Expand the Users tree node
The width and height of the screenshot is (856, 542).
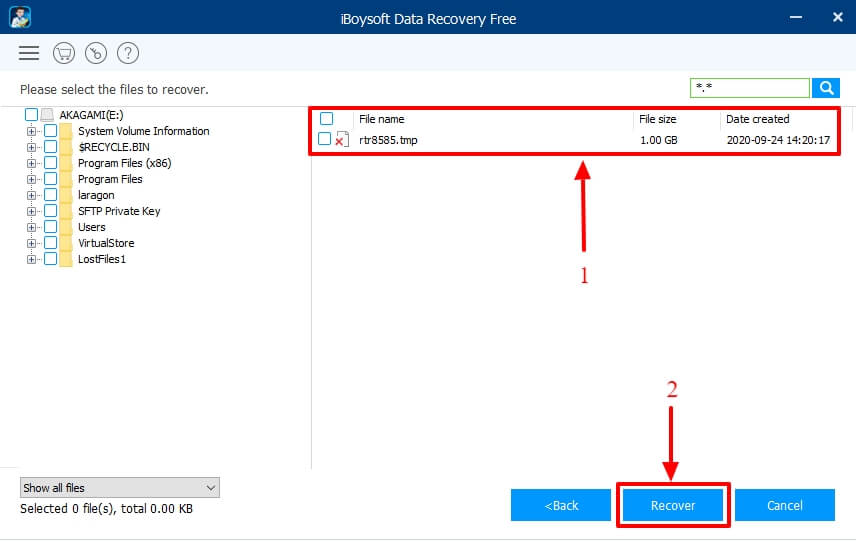[32, 227]
